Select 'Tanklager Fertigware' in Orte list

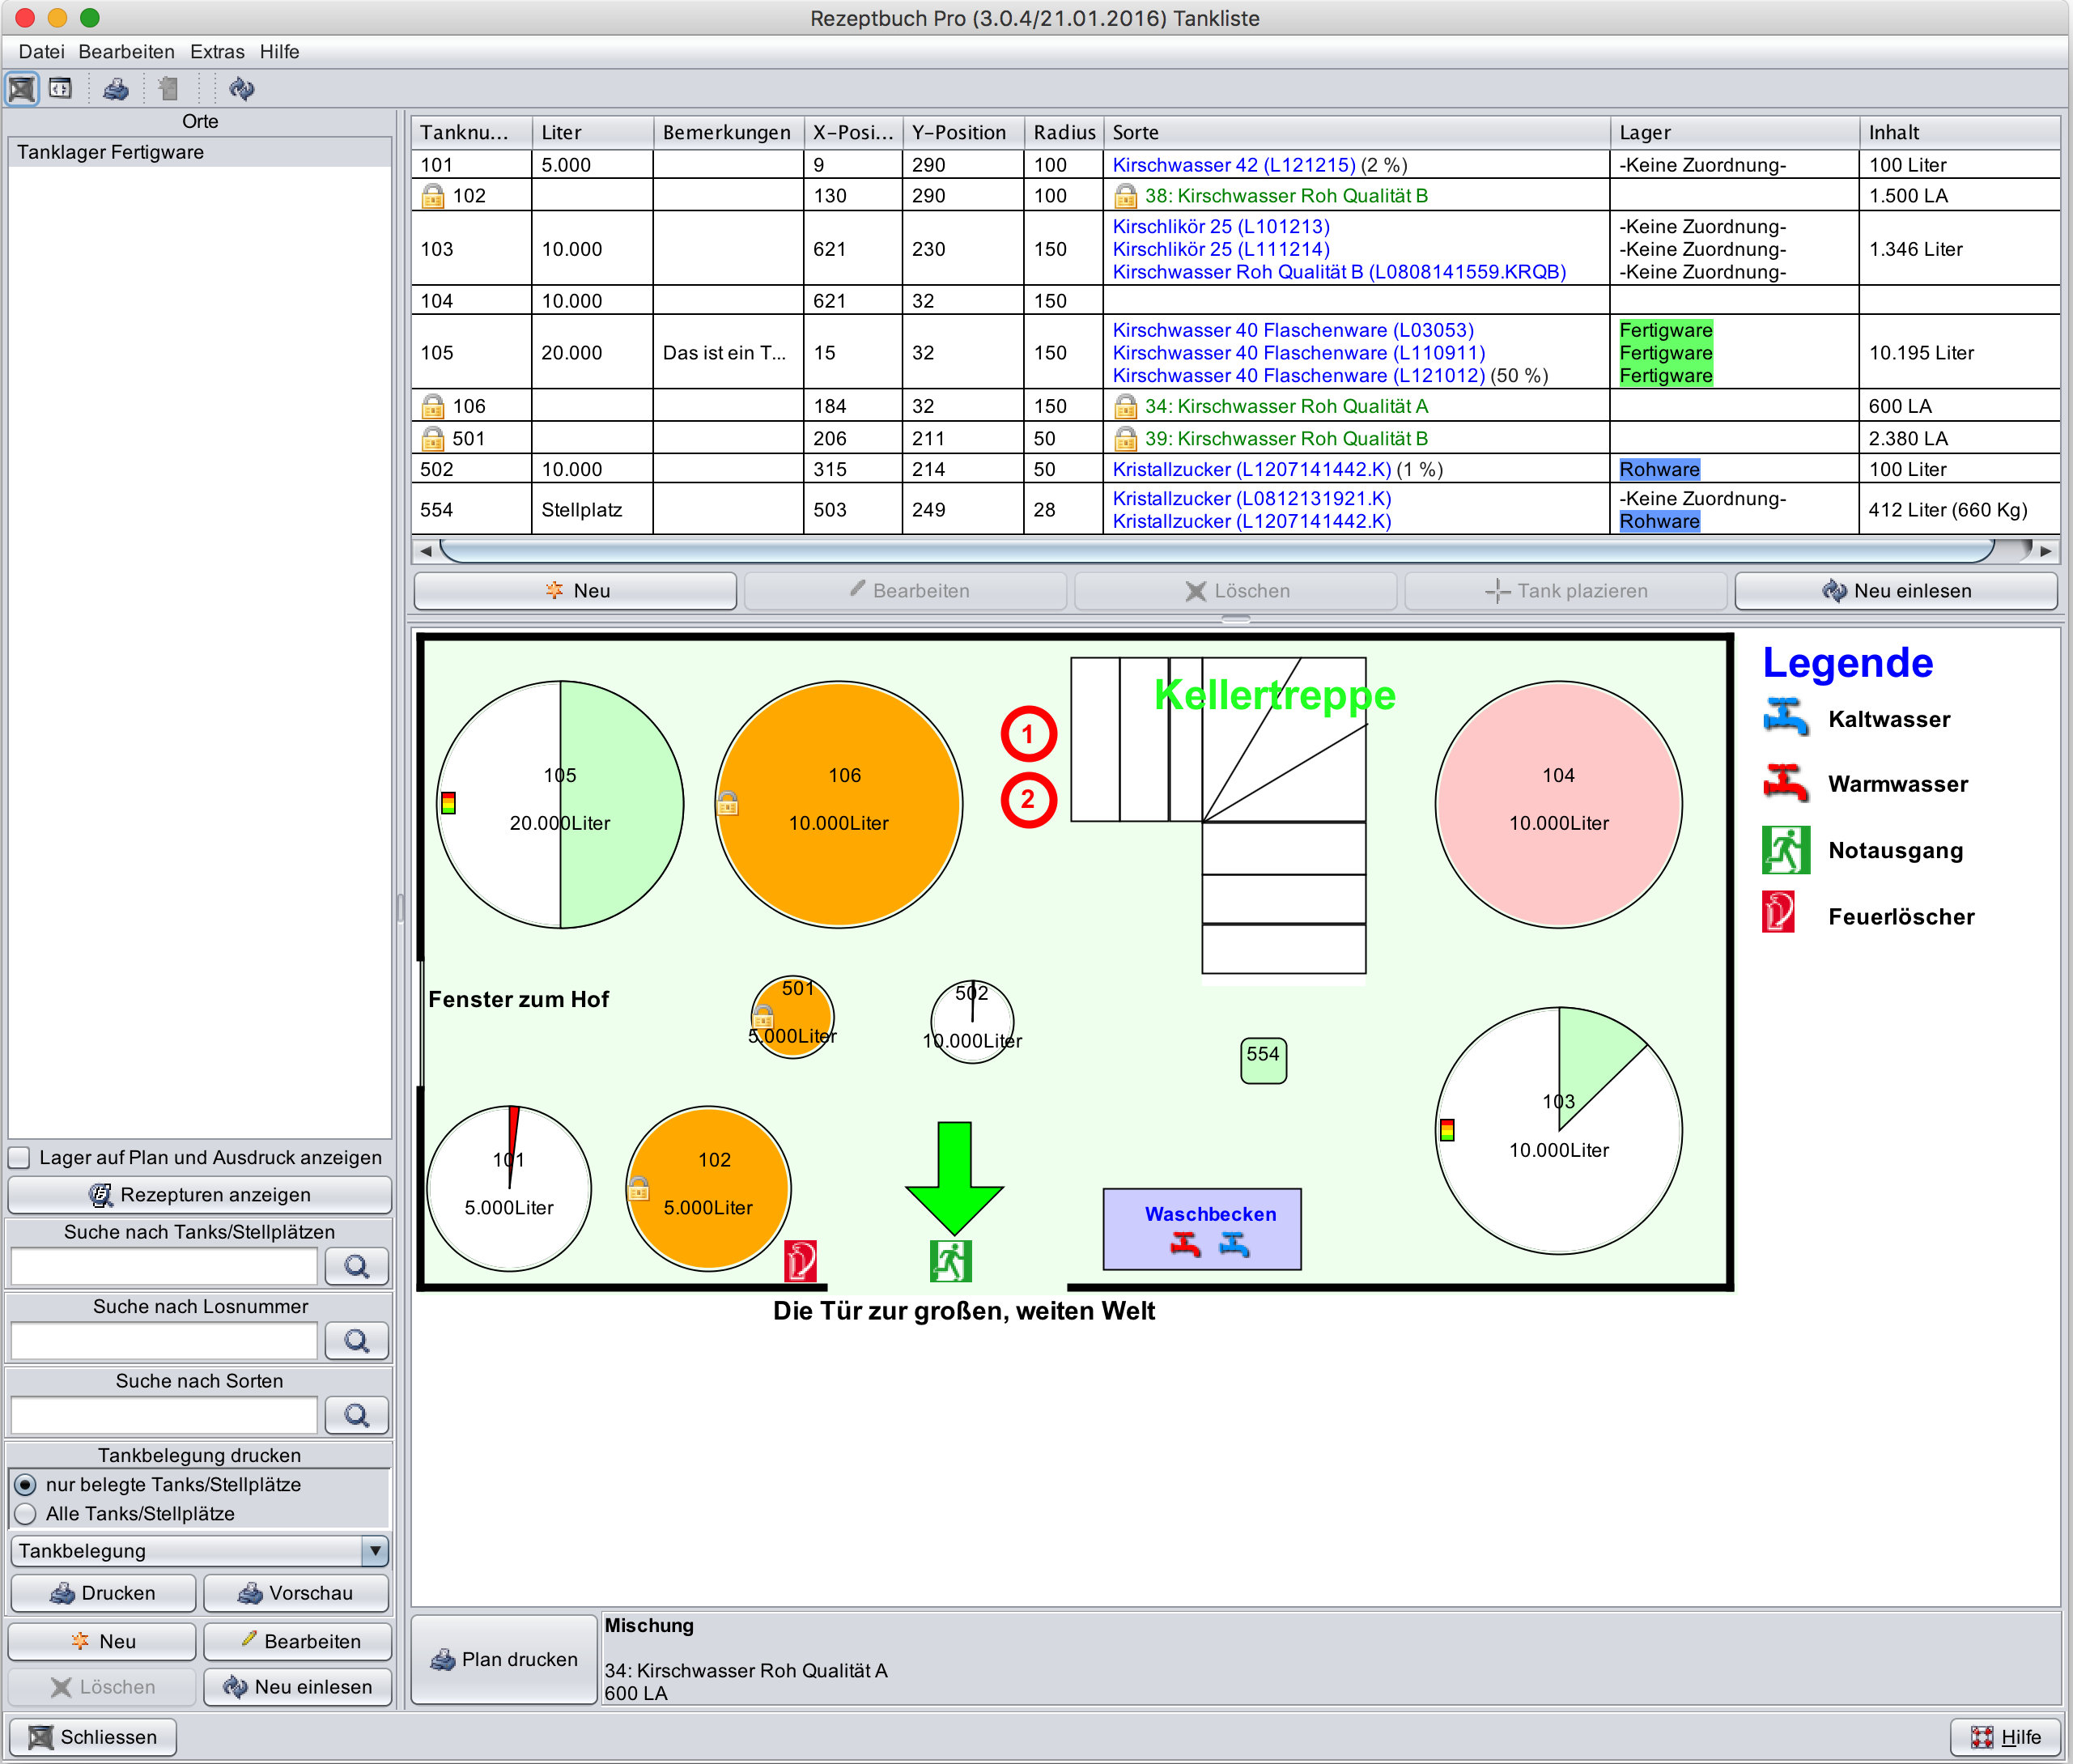click(111, 152)
